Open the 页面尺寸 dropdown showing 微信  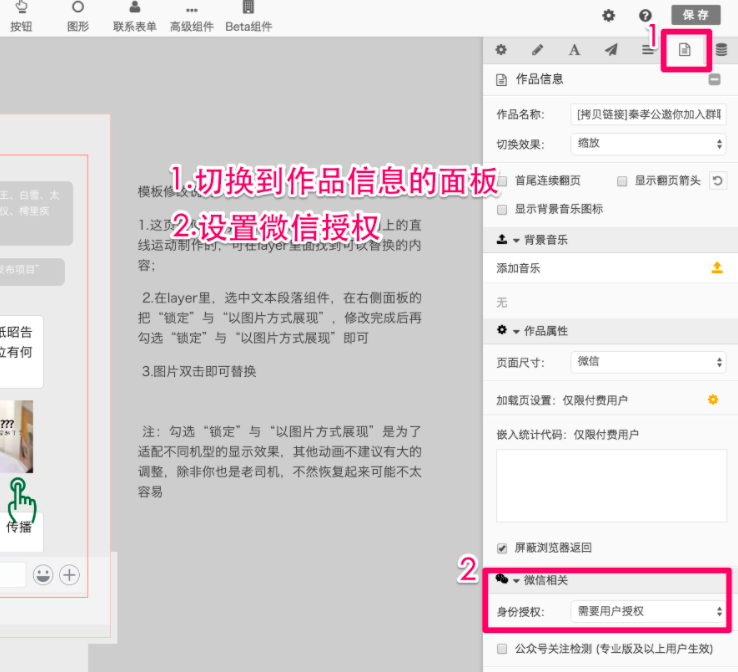[648, 361]
